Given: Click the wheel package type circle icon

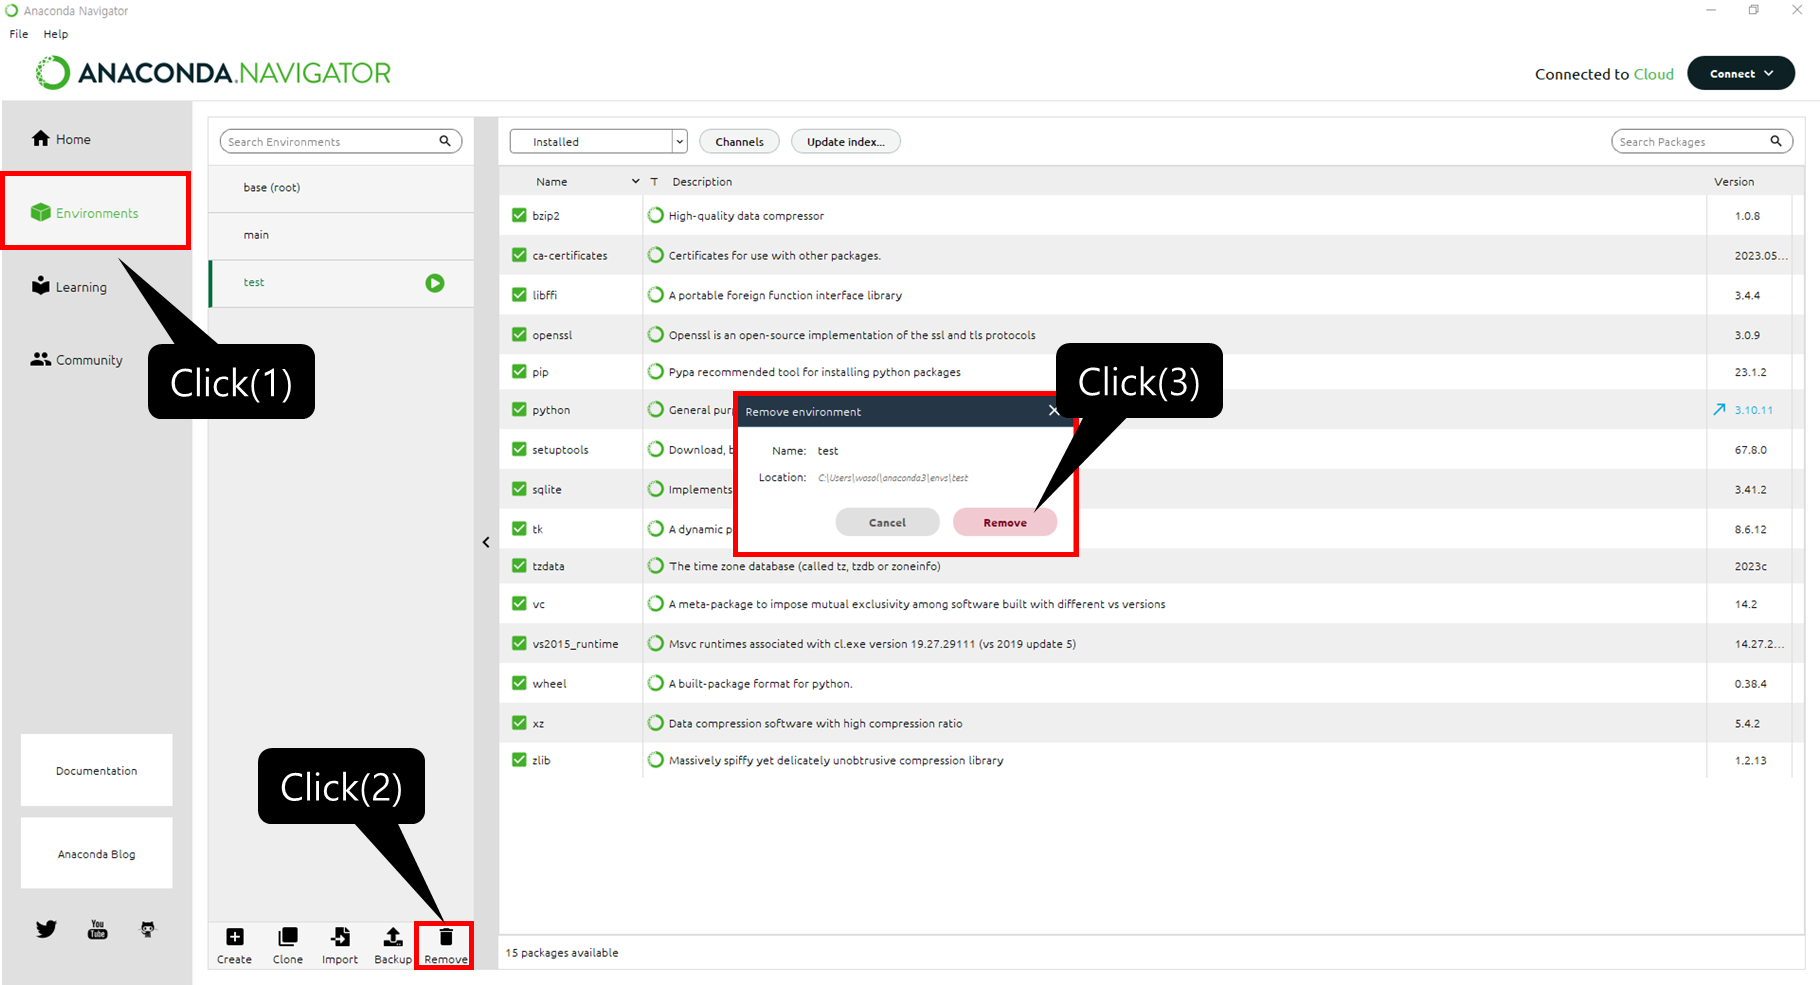Looking at the screenshot, I should point(656,683).
